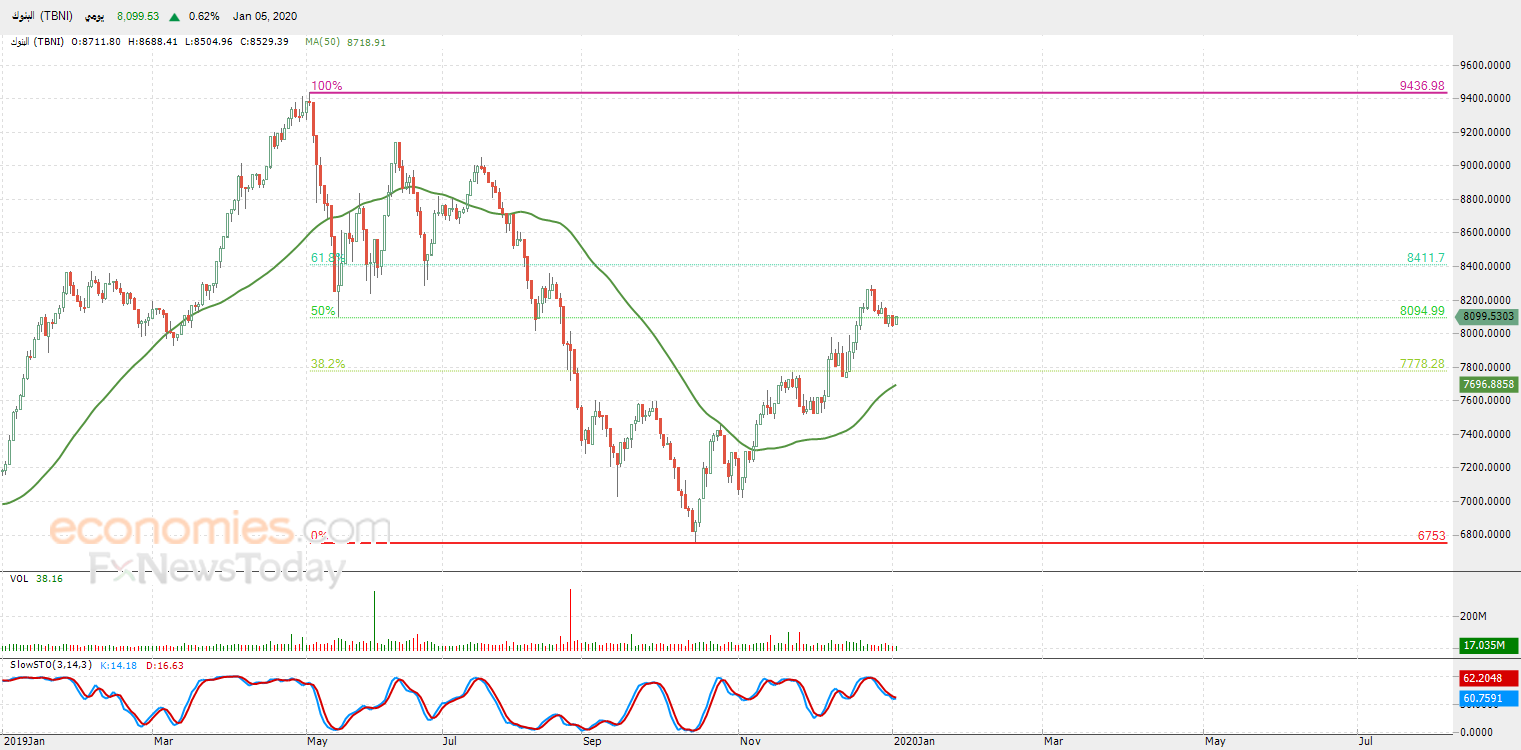Click the 7400.0000 price axis label
The image size is (1521, 750).
point(1488,434)
